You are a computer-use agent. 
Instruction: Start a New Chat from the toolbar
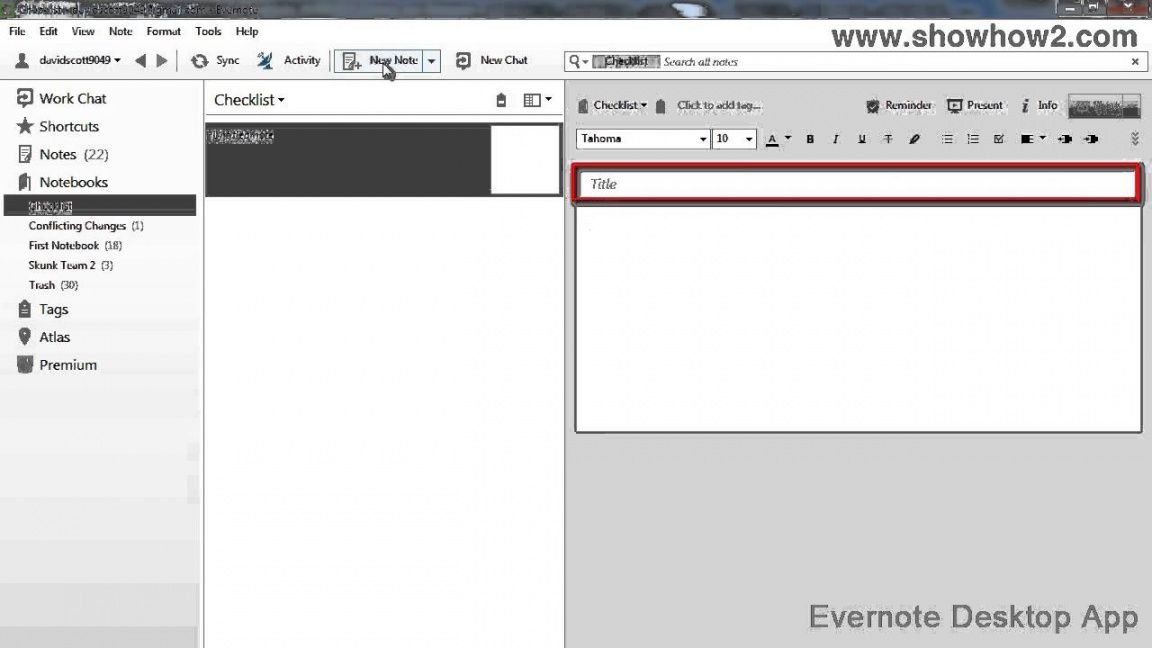click(463, 61)
